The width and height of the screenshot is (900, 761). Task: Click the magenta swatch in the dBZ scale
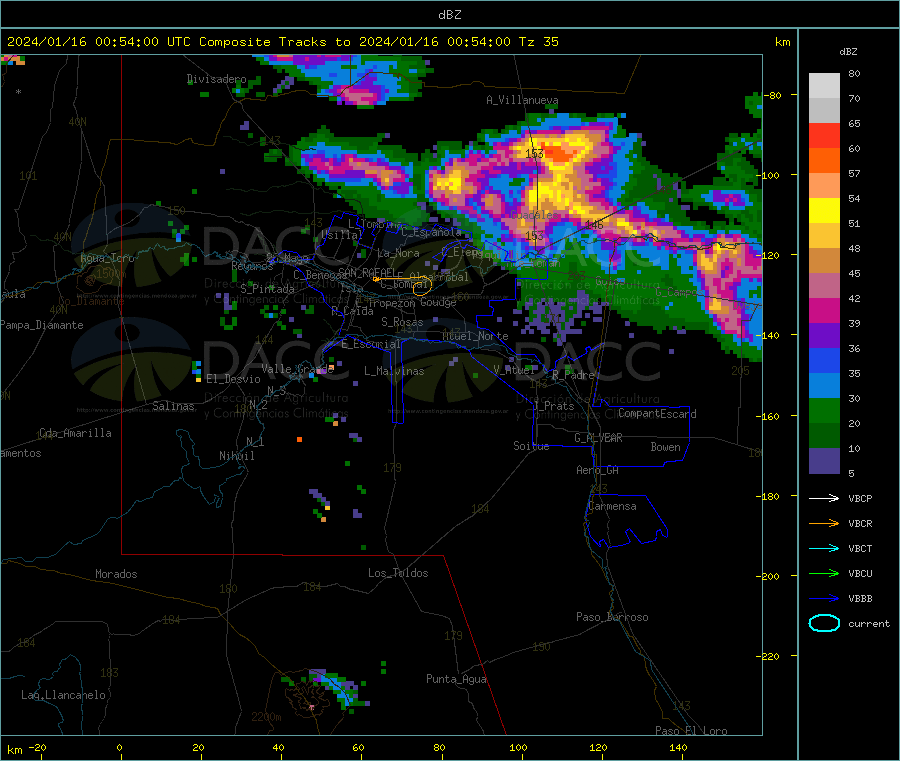824,310
